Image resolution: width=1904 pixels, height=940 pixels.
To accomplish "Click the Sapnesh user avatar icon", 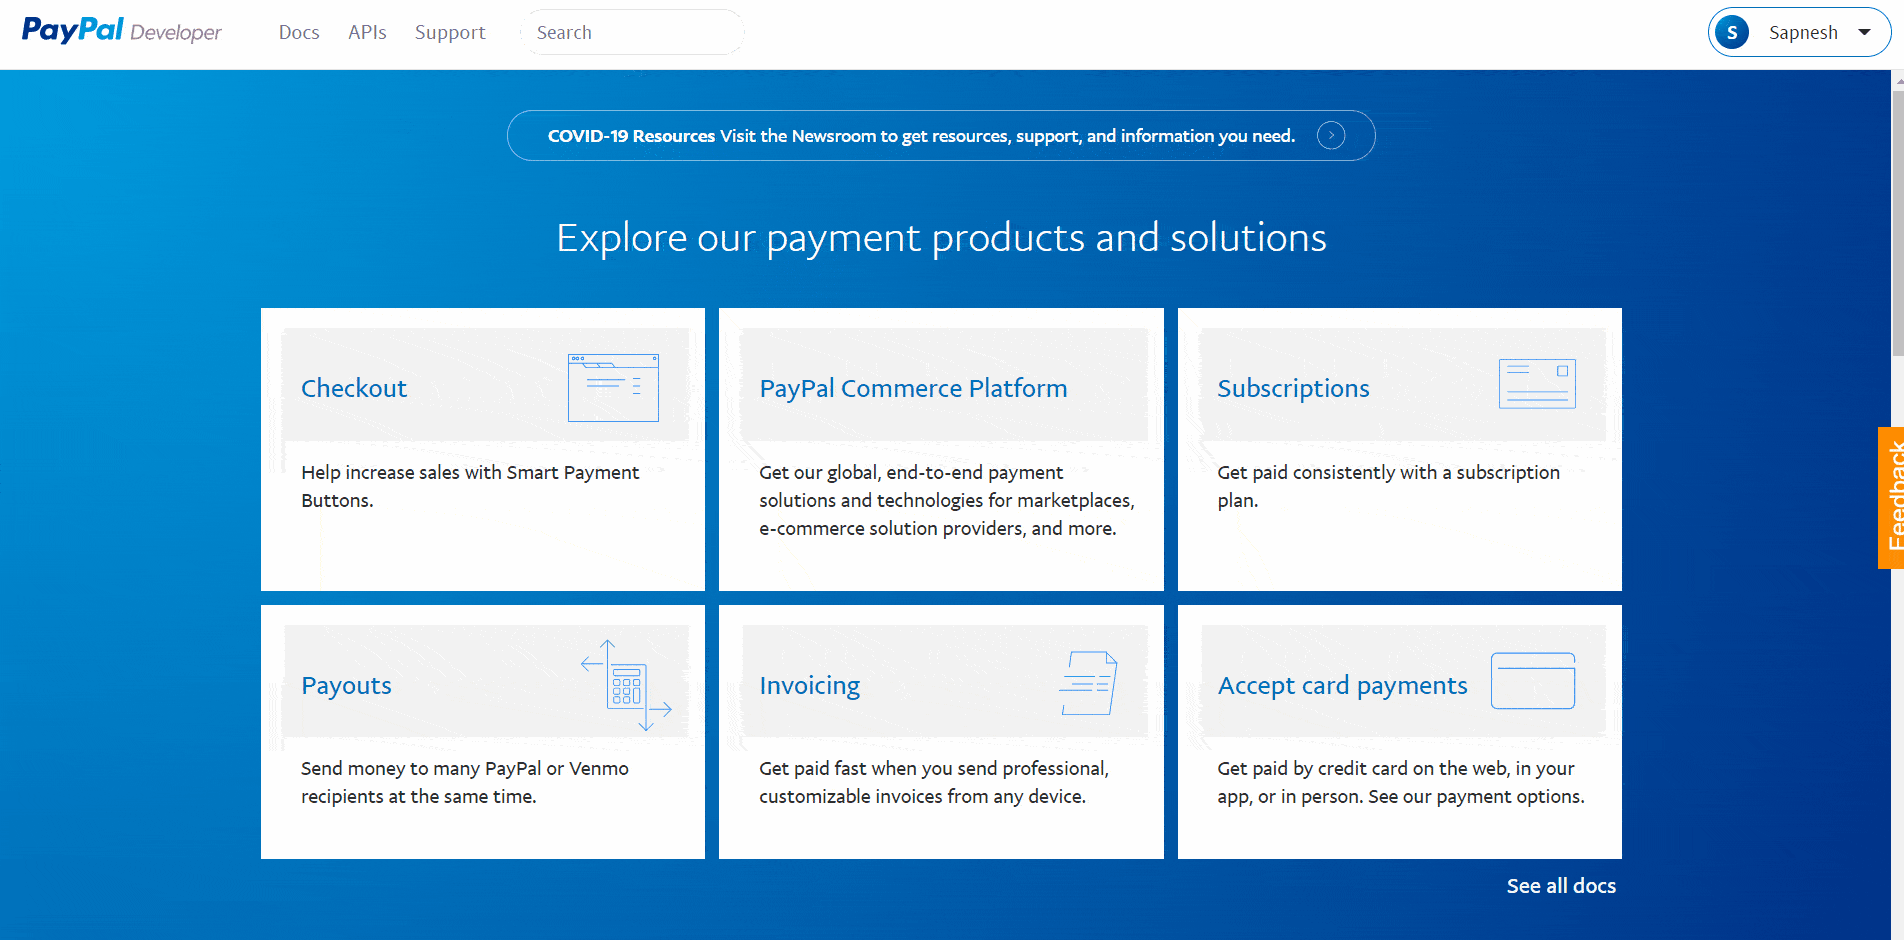I will coord(1732,32).
